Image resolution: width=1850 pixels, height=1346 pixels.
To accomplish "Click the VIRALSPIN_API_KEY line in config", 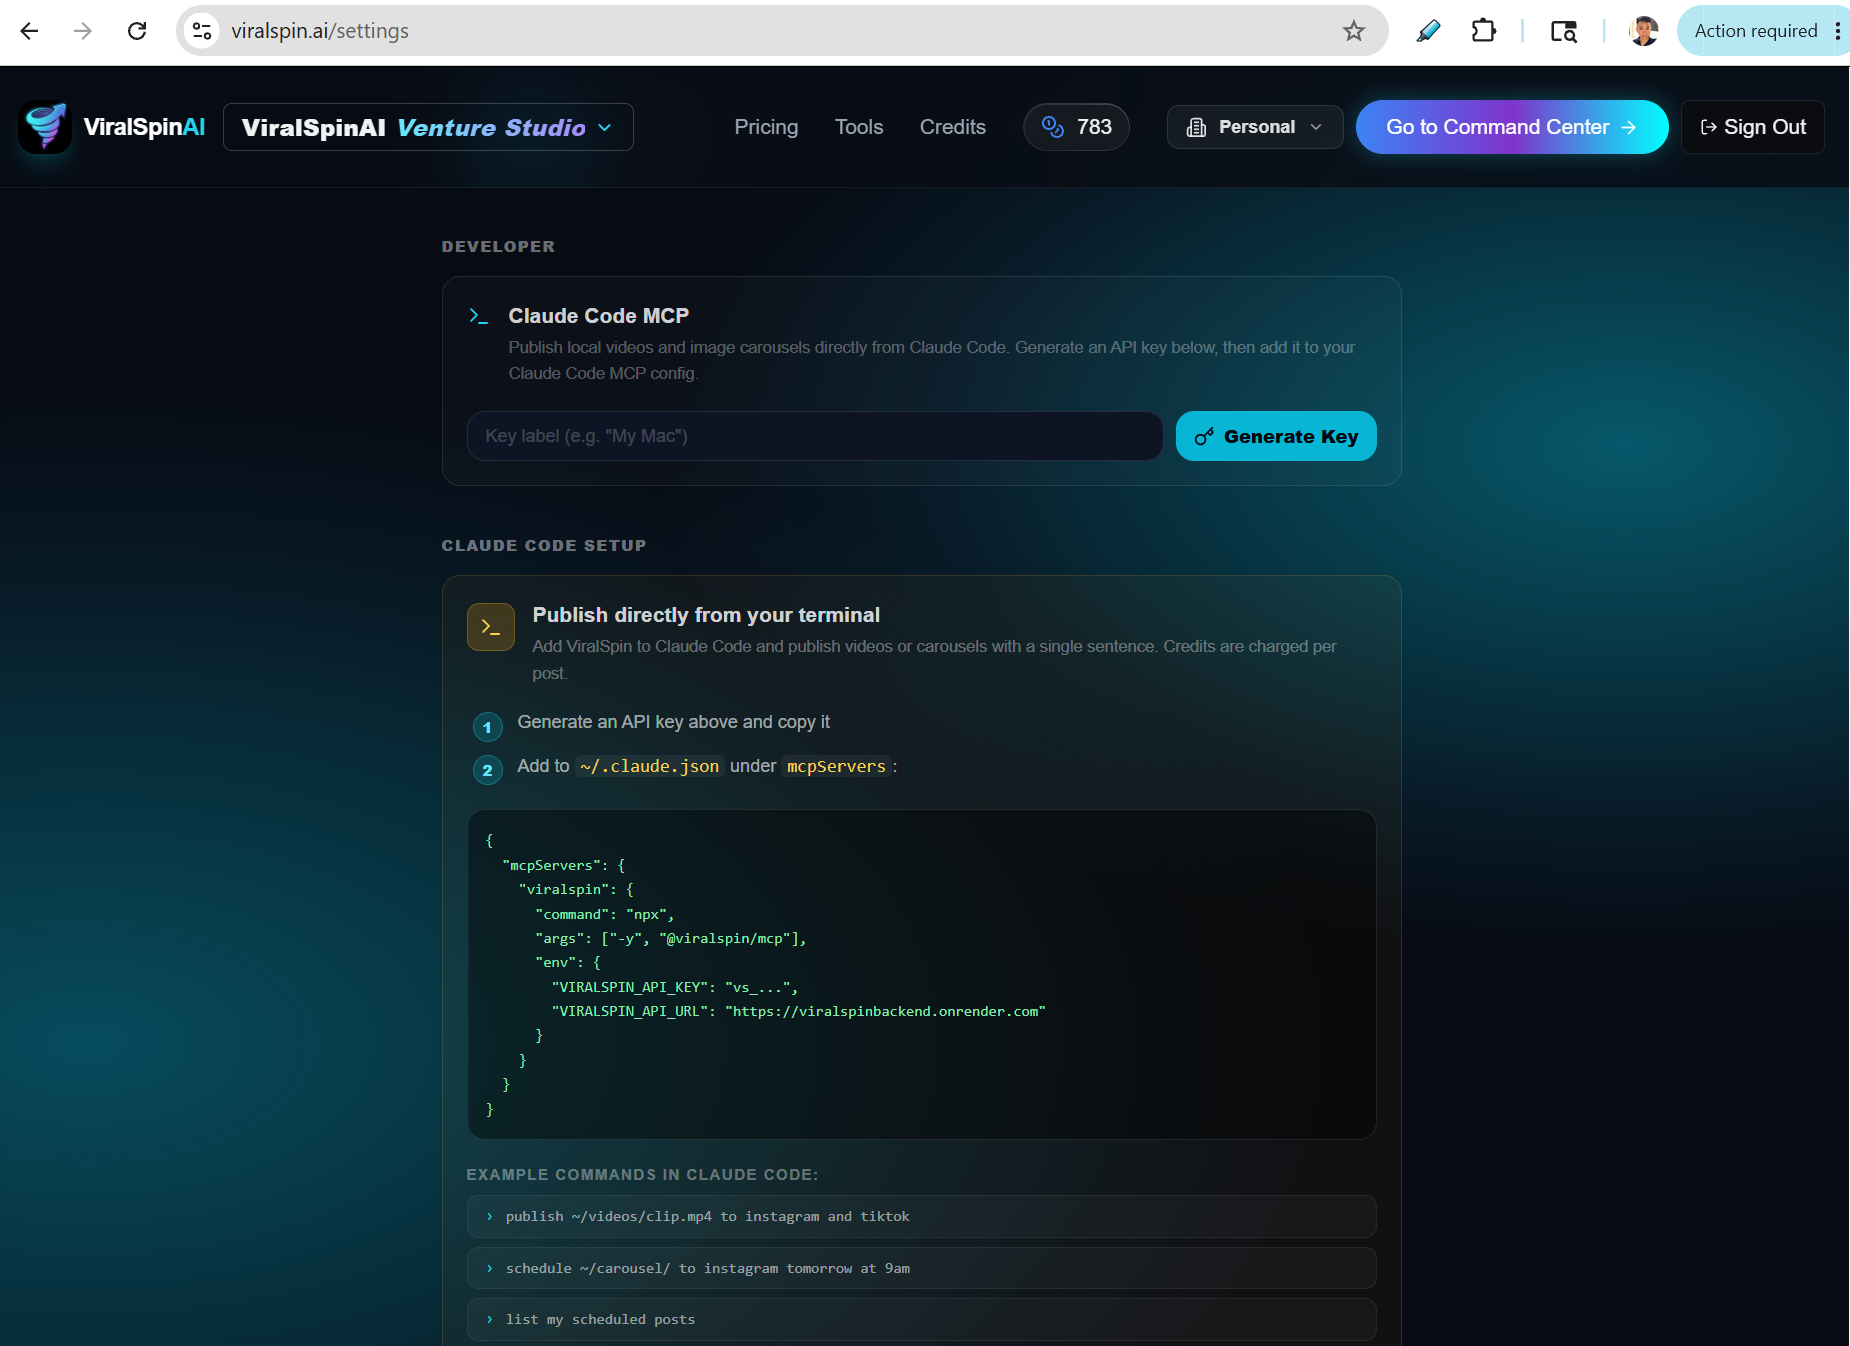I will (675, 987).
